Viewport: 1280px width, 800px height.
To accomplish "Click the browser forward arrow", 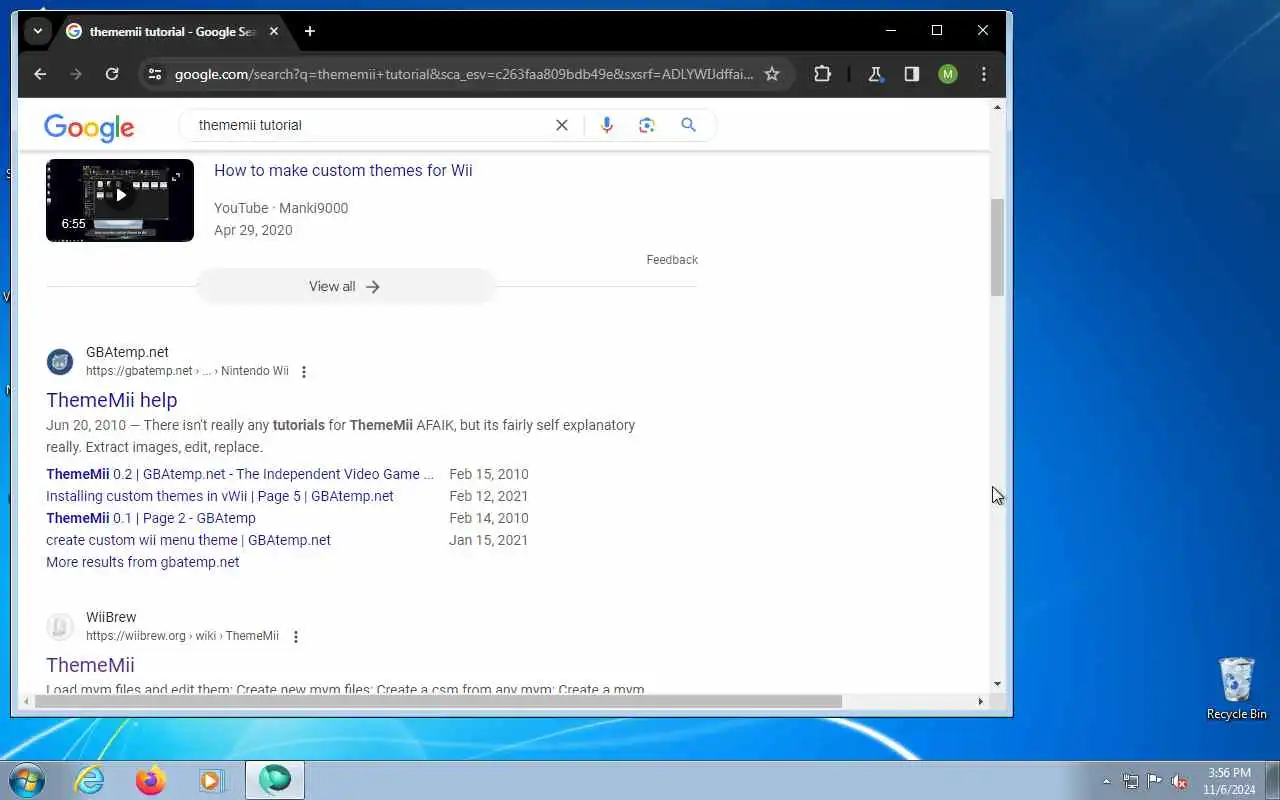I will (76, 74).
